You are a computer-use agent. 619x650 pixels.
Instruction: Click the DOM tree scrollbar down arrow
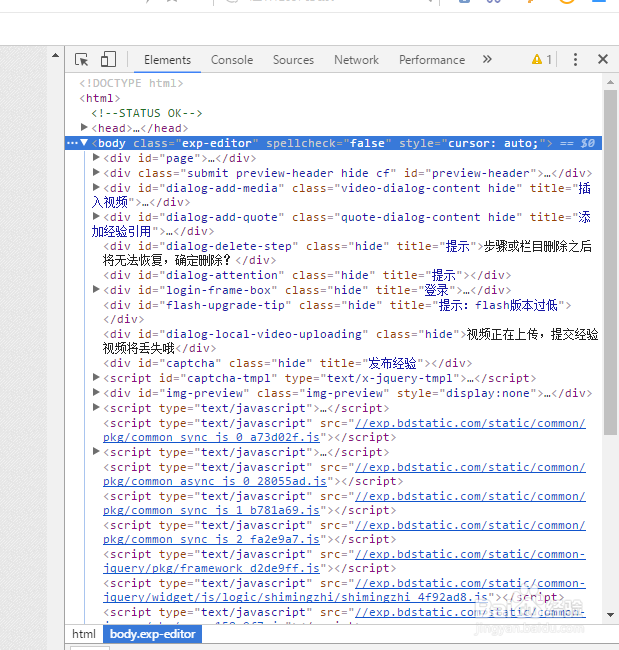610,615
